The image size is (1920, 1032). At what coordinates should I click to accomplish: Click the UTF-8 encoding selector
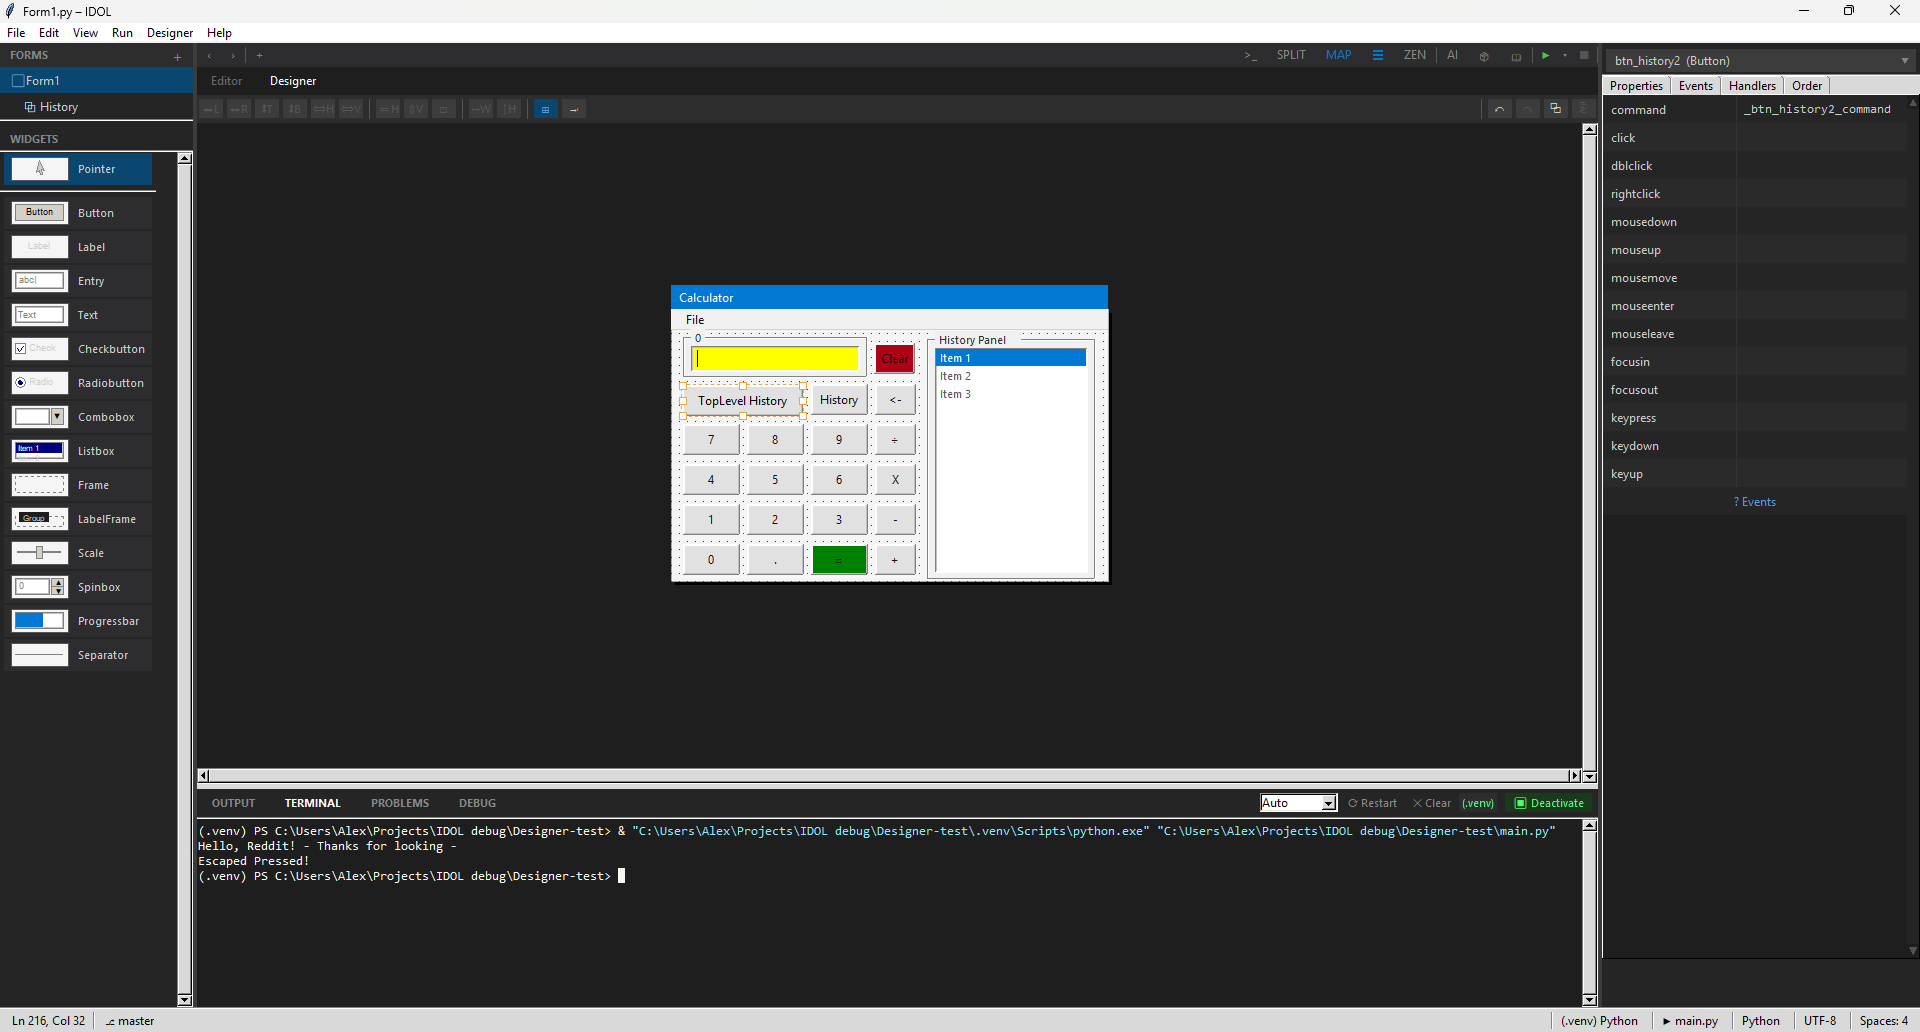click(x=1820, y=1021)
